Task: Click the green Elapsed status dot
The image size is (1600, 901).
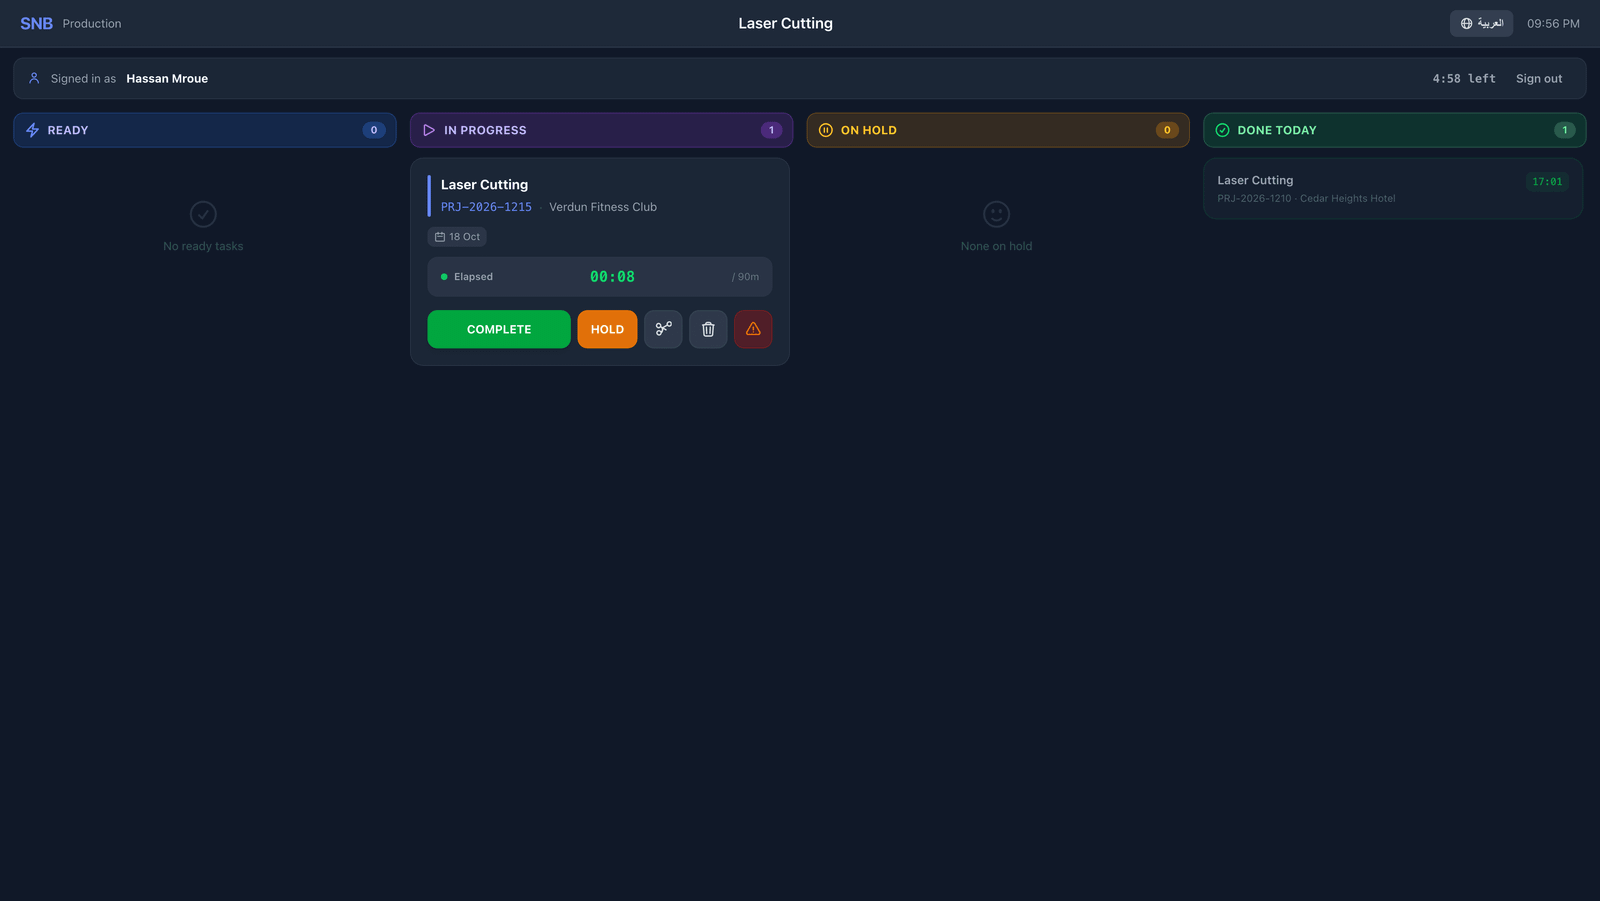Action: click(x=444, y=277)
